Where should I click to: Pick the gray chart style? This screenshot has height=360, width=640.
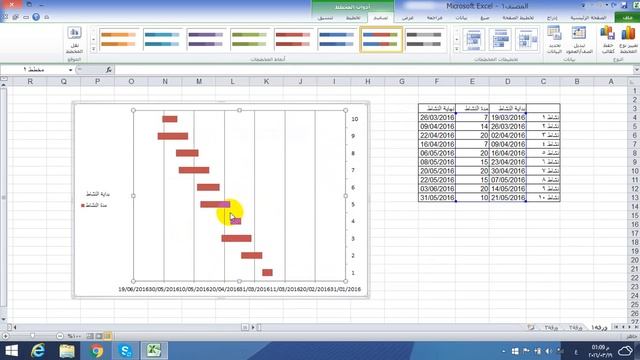pos(424,39)
